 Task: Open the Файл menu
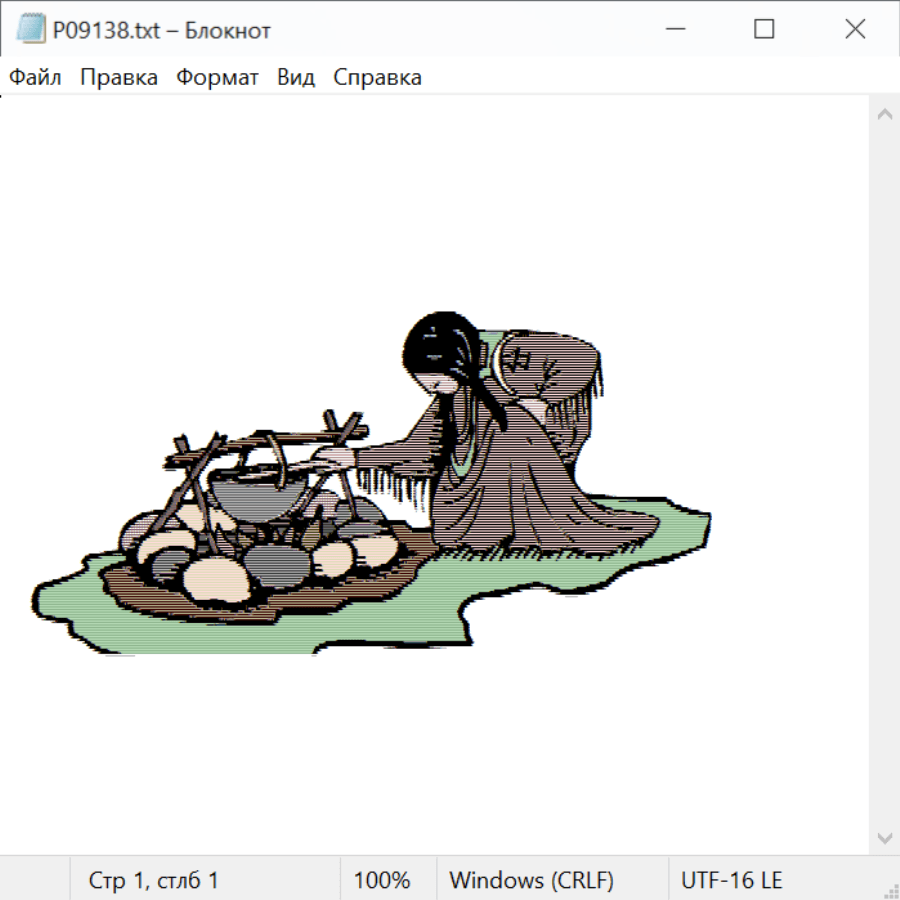(36, 78)
